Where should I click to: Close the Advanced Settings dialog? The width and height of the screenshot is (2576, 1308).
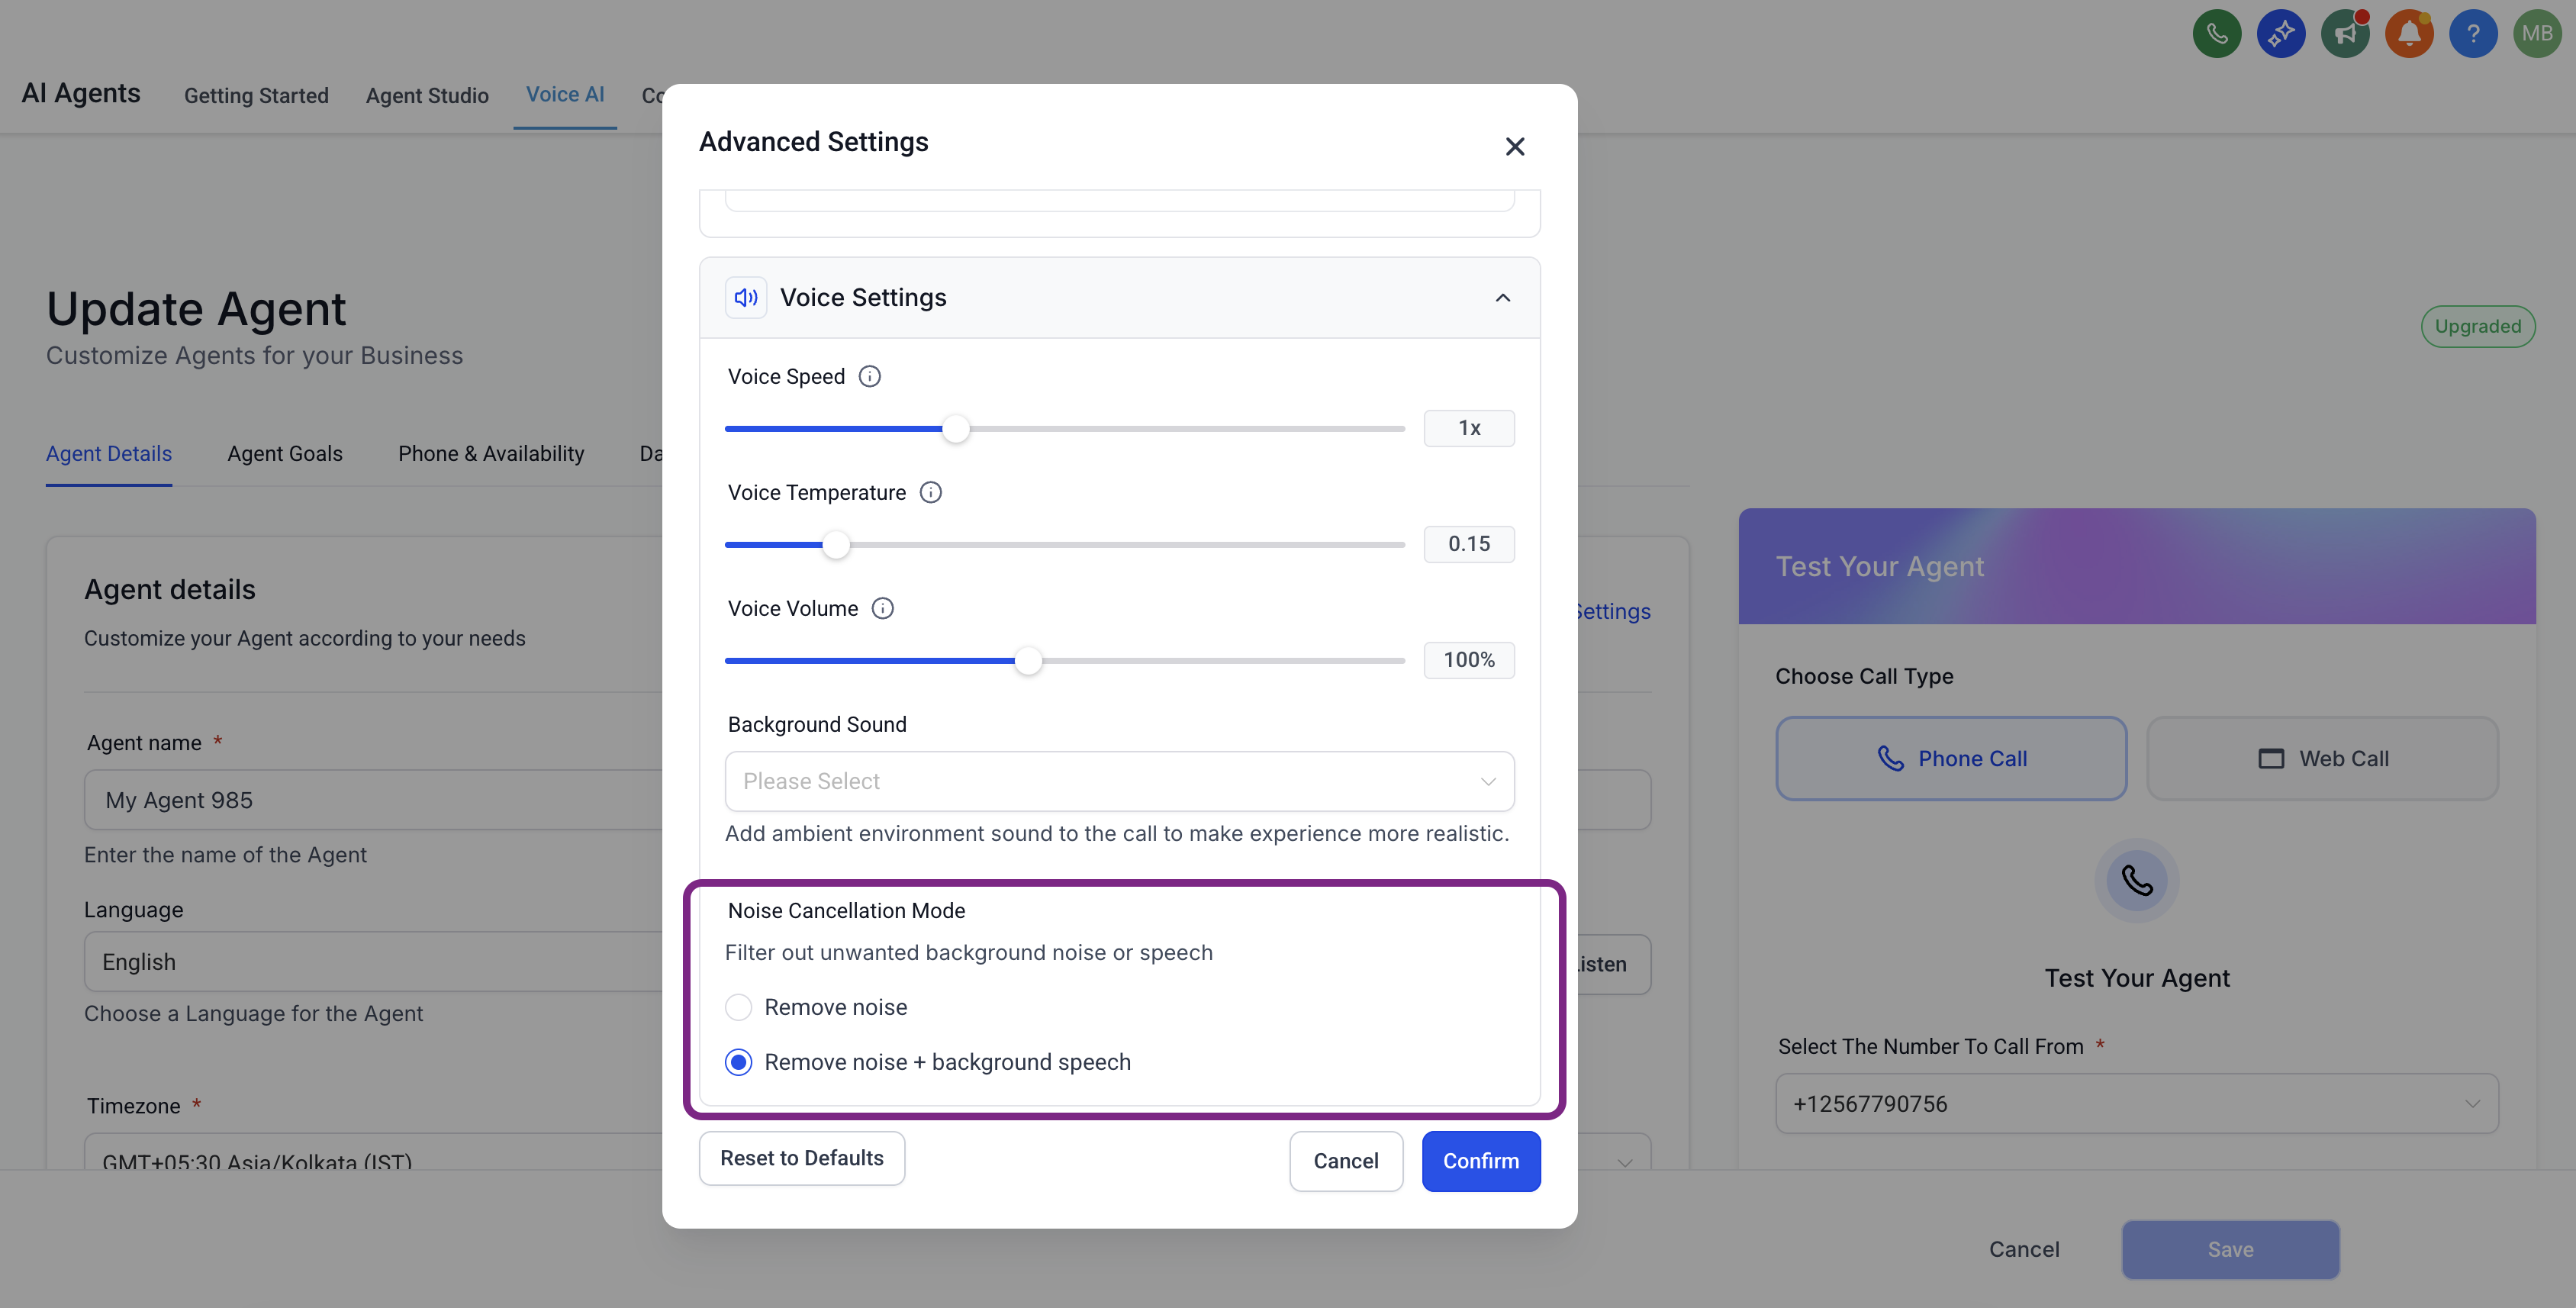1514,147
